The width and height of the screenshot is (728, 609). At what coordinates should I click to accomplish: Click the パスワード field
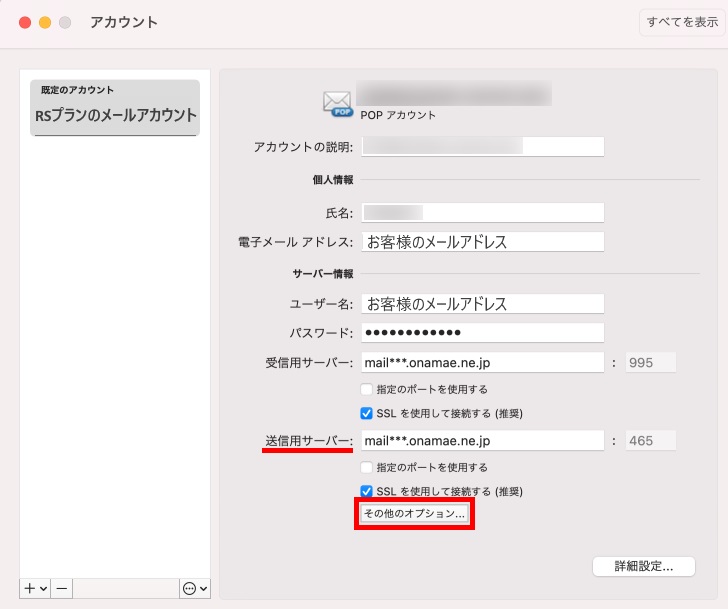pos(483,332)
